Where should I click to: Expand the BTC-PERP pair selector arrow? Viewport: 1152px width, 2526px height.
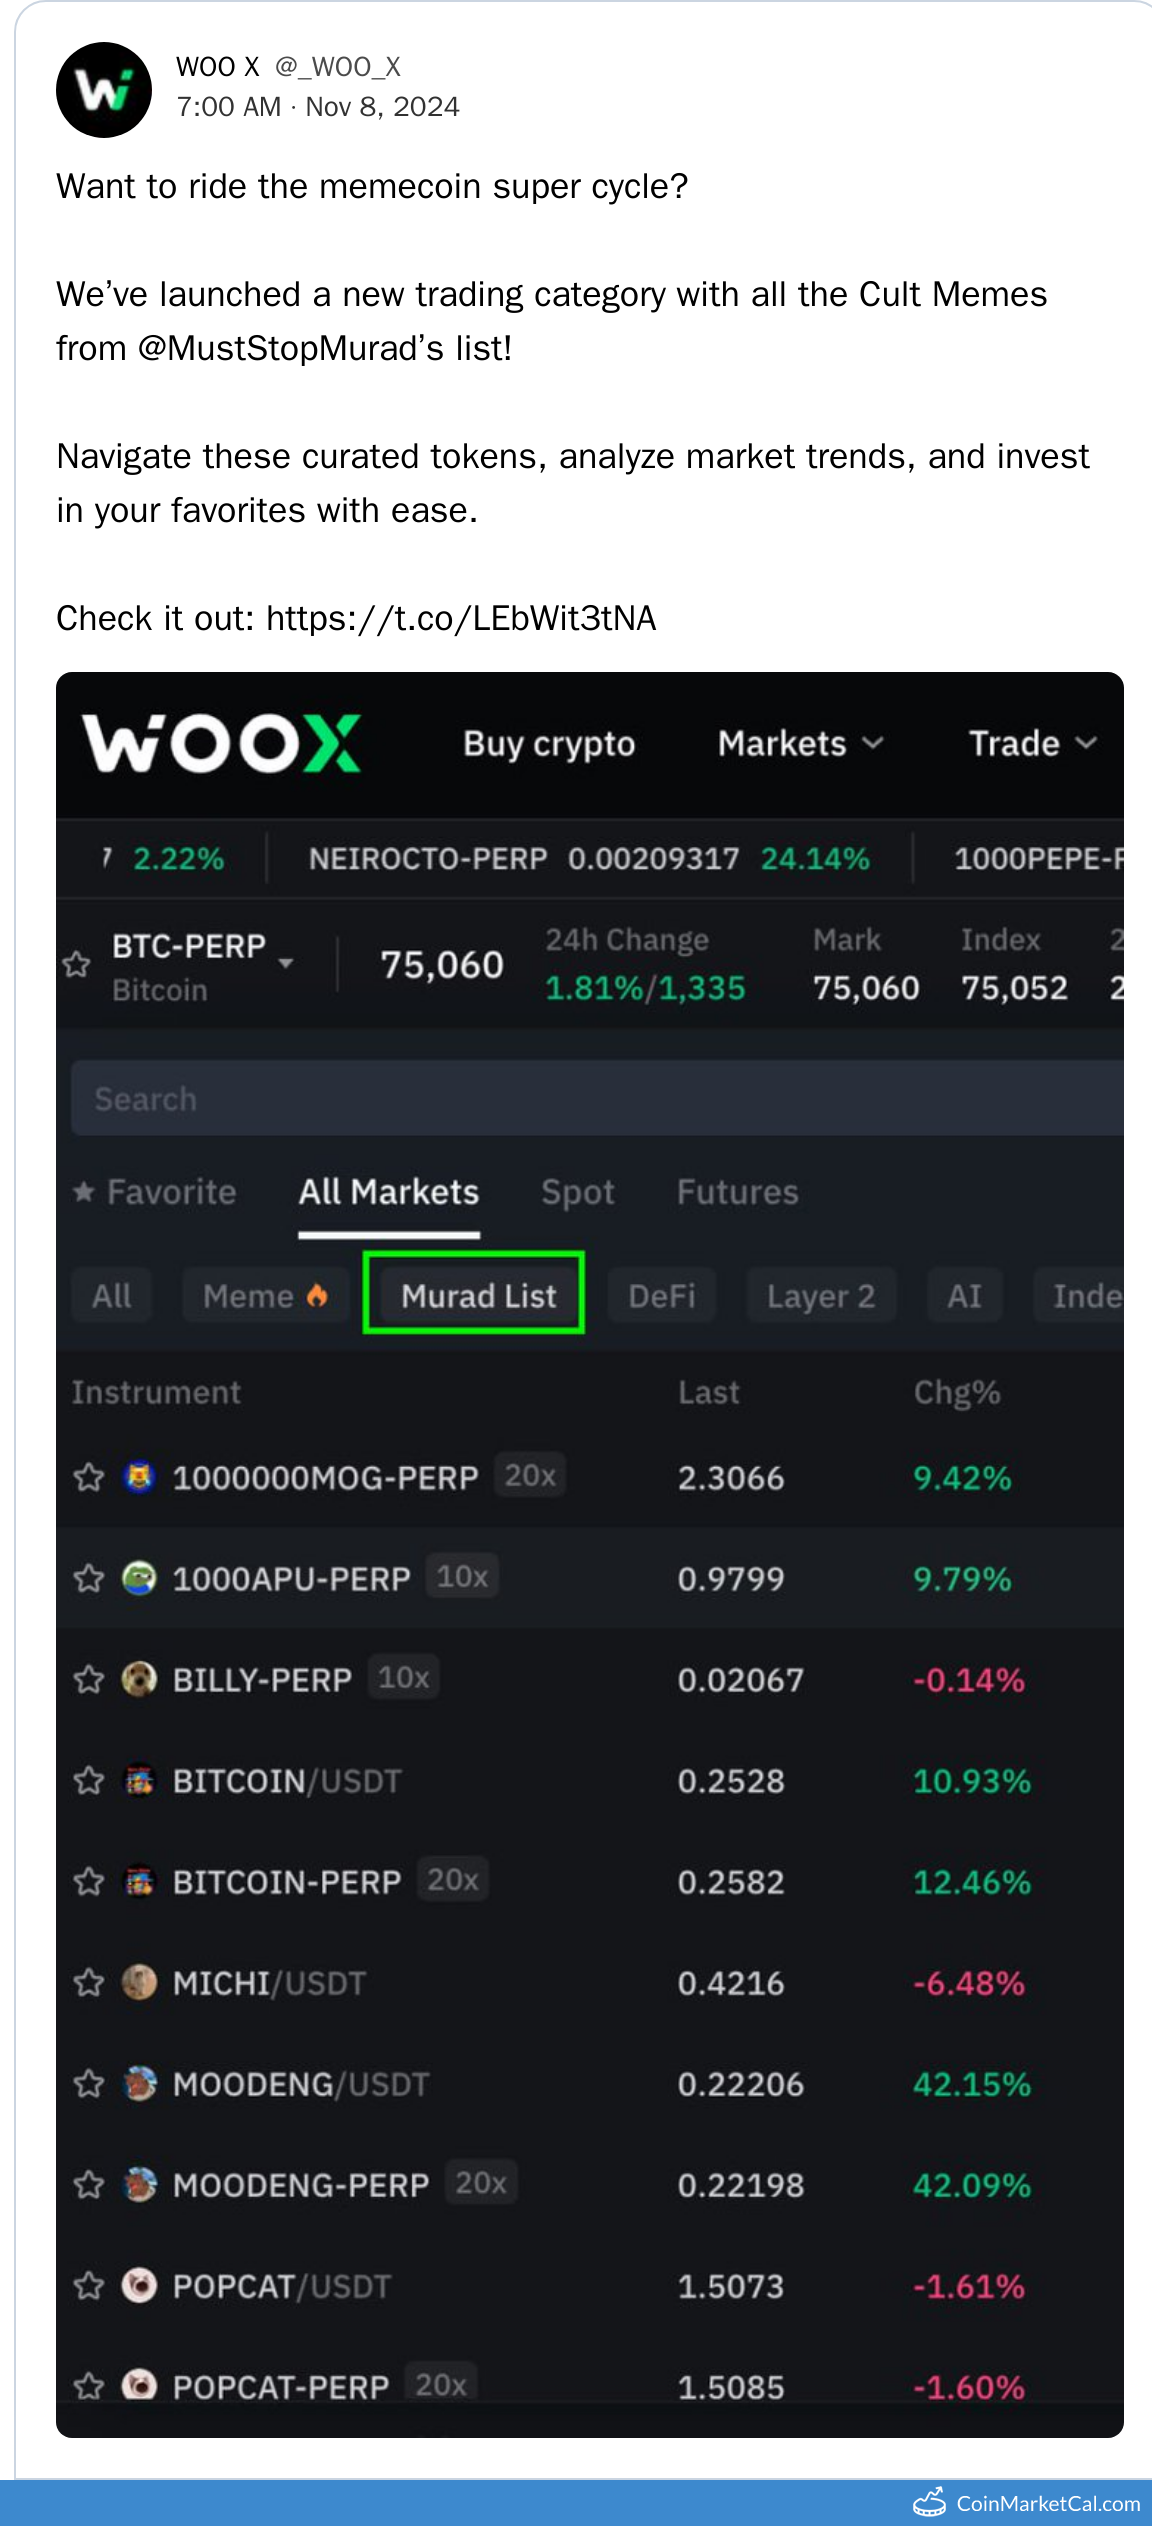click(287, 963)
